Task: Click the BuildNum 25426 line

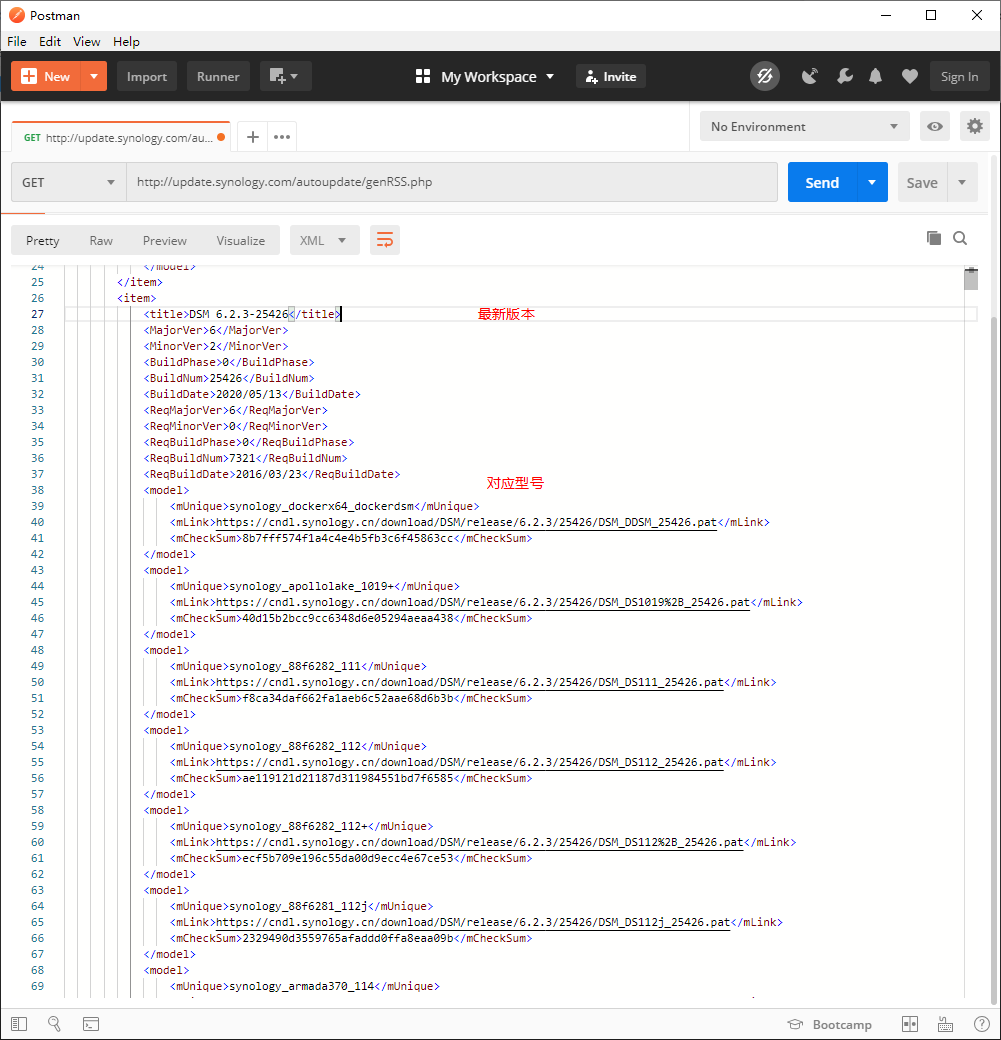Action: [229, 378]
